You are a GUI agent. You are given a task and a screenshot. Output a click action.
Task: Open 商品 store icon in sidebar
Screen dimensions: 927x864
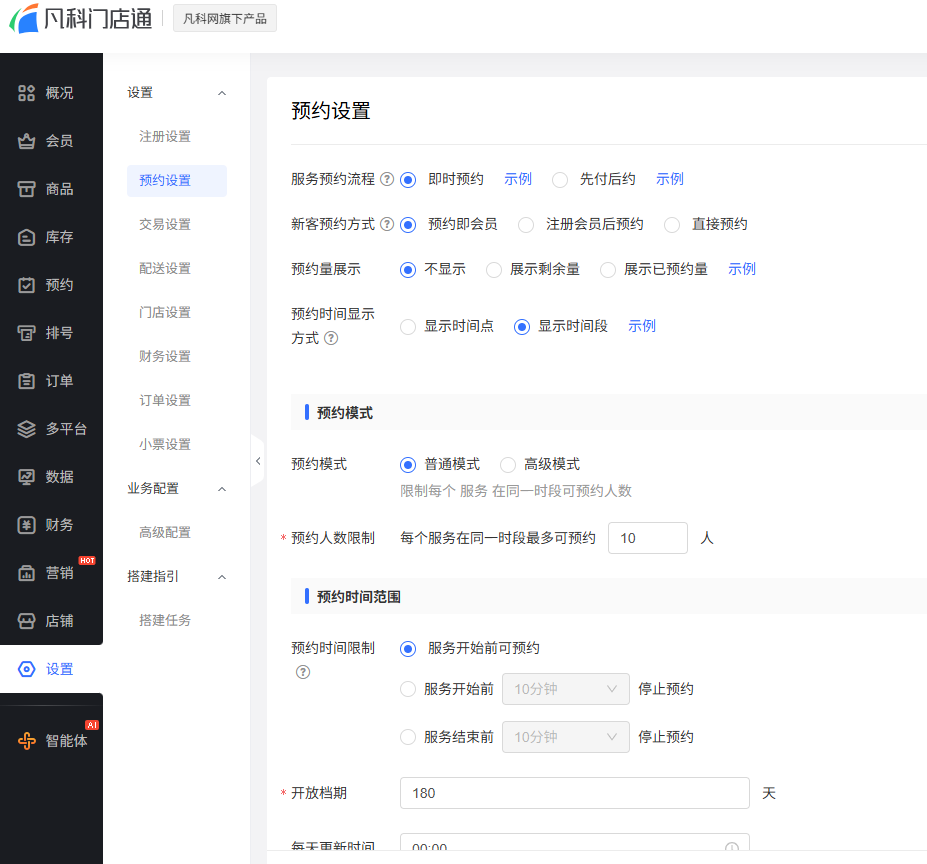[x=27, y=189]
